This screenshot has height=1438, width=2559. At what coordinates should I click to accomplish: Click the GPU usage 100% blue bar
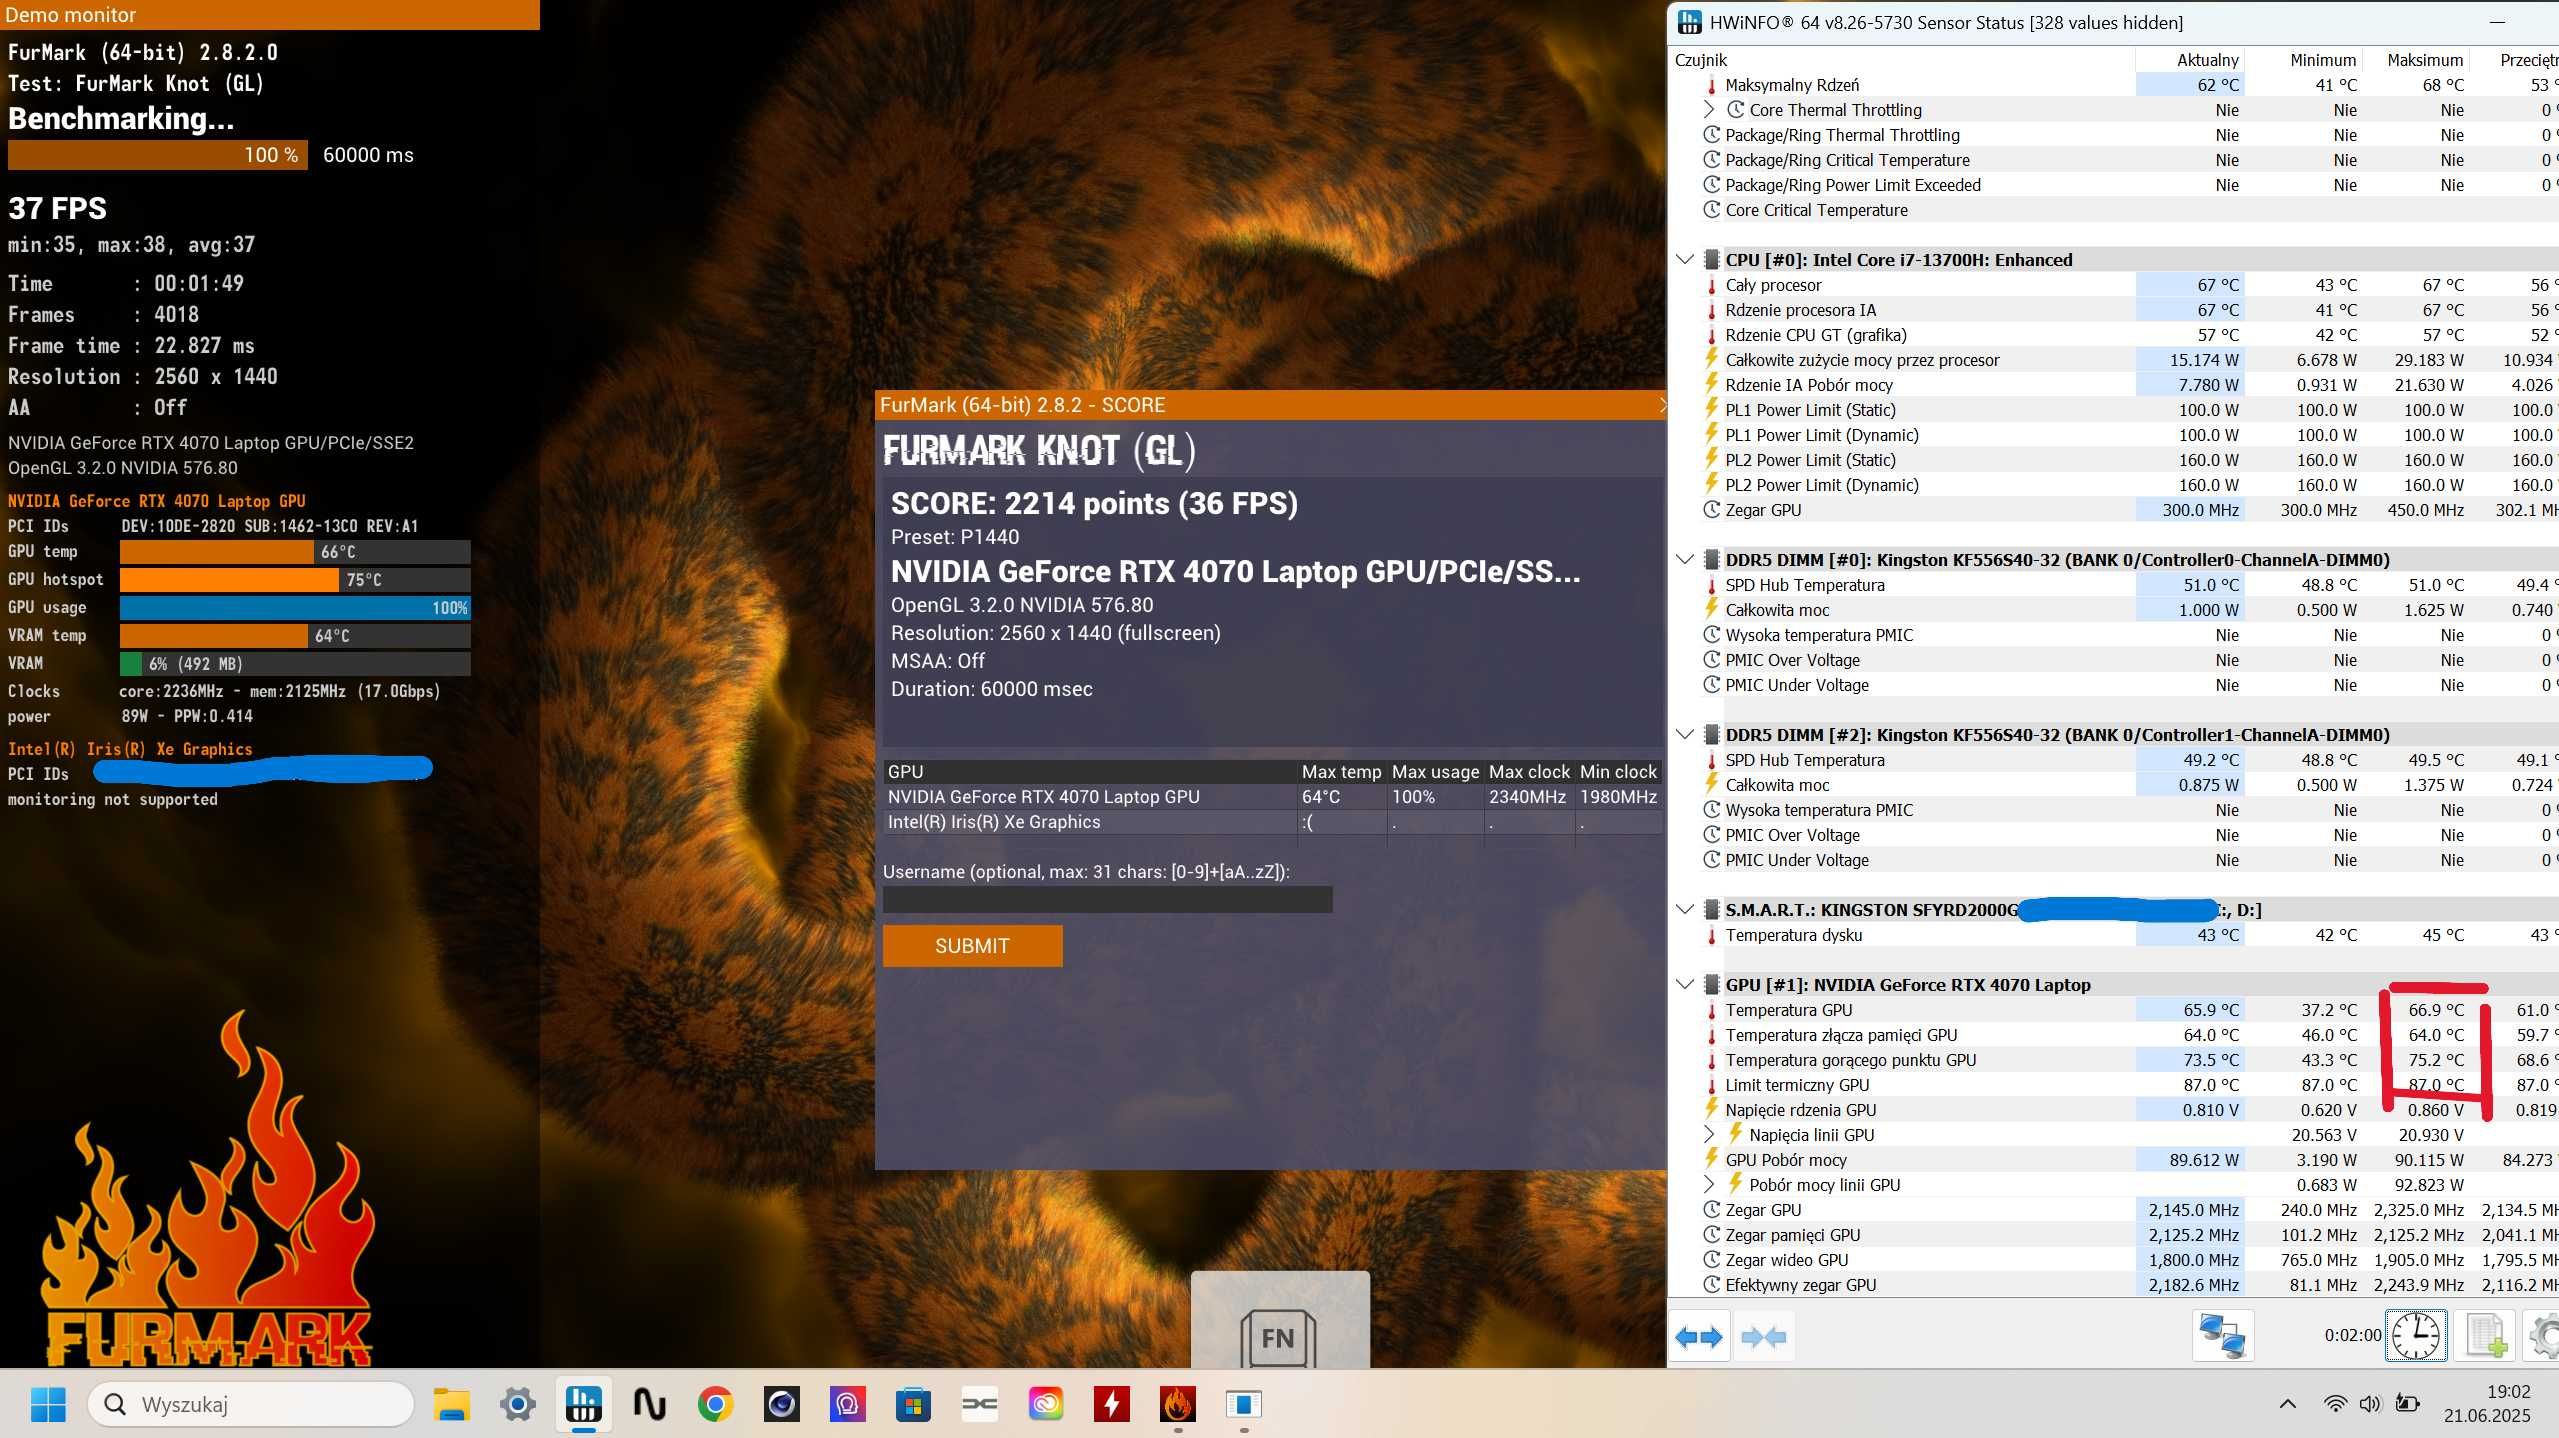tap(295, 608)
